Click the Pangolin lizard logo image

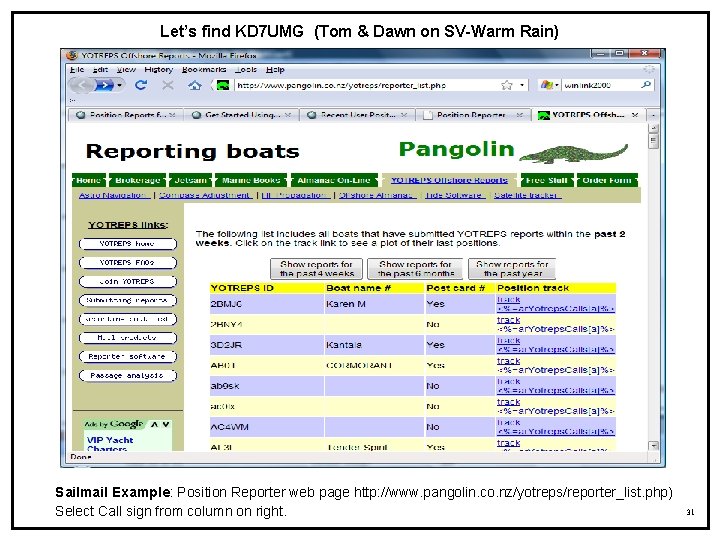574,153
